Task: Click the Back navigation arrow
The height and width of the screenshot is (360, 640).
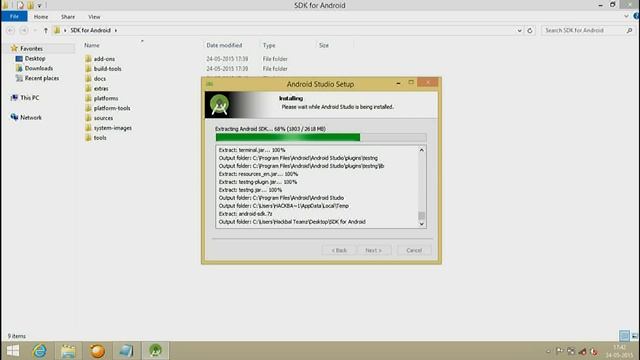Action: tap(11, 30)
